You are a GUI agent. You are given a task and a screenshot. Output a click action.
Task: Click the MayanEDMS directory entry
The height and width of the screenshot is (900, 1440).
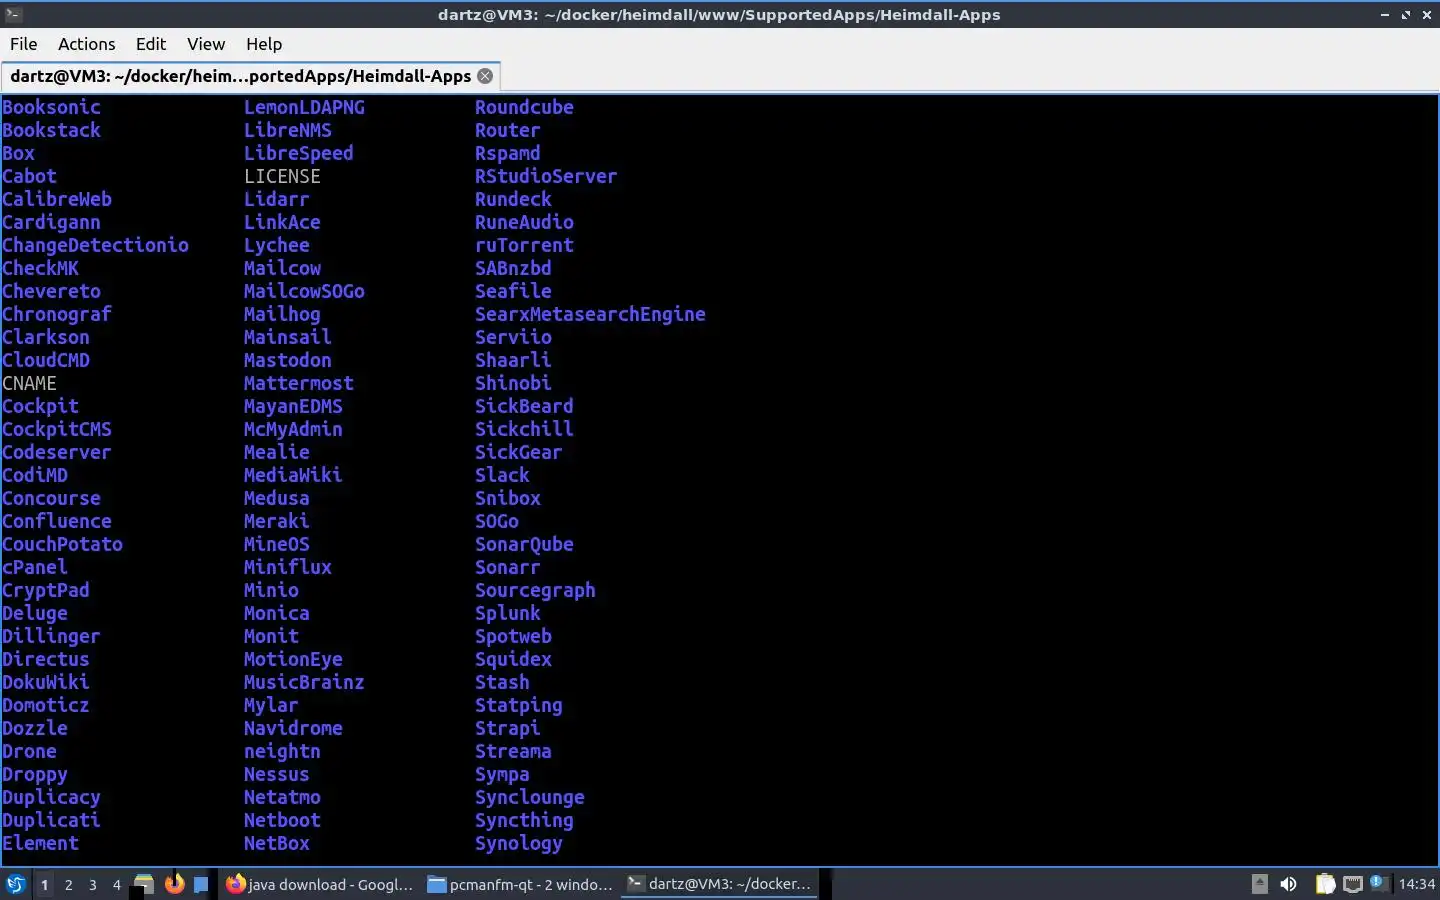293,406
